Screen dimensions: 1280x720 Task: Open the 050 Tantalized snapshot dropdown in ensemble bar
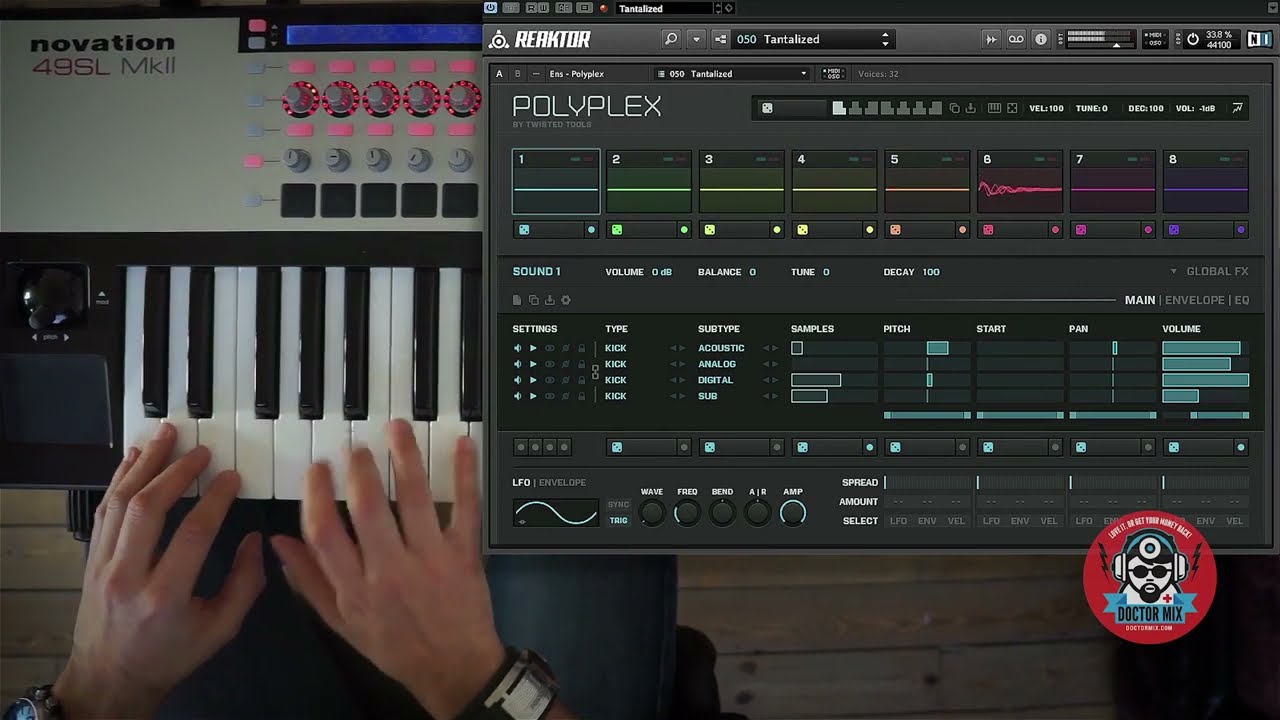tap(733, 73)
